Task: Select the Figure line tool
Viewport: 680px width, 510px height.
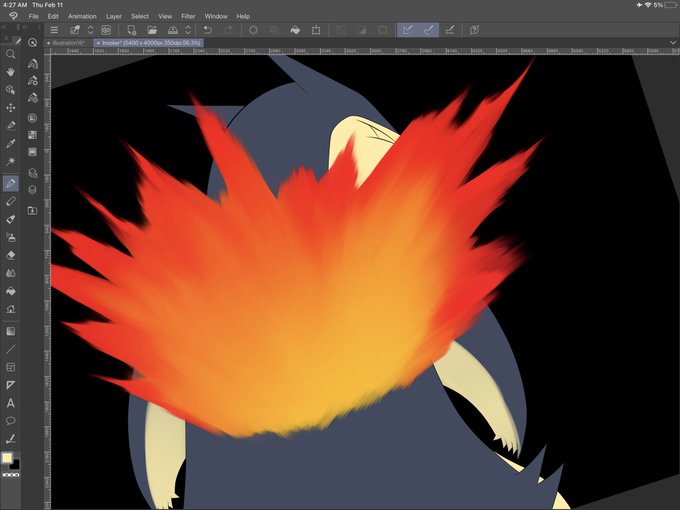Action: click(x=10, y=349)
